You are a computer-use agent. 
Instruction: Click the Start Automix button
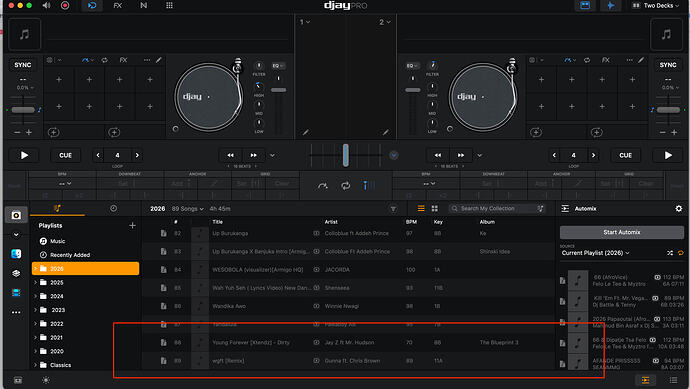click(621, 232)
